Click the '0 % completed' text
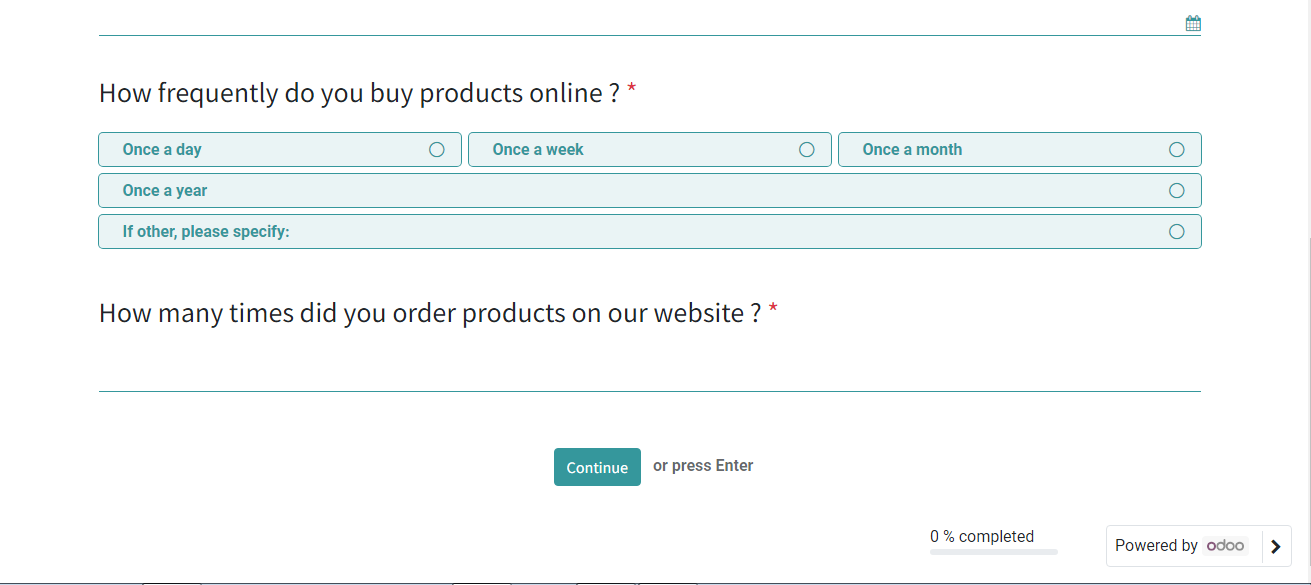The image size is (1311, 585). coord(982,536)
